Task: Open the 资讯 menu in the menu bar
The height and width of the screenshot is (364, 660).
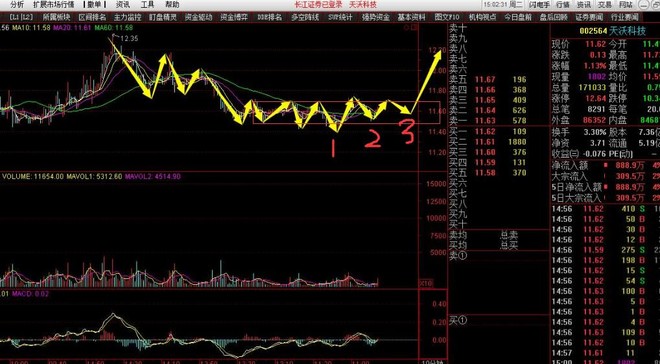Action: coord(123,5)
